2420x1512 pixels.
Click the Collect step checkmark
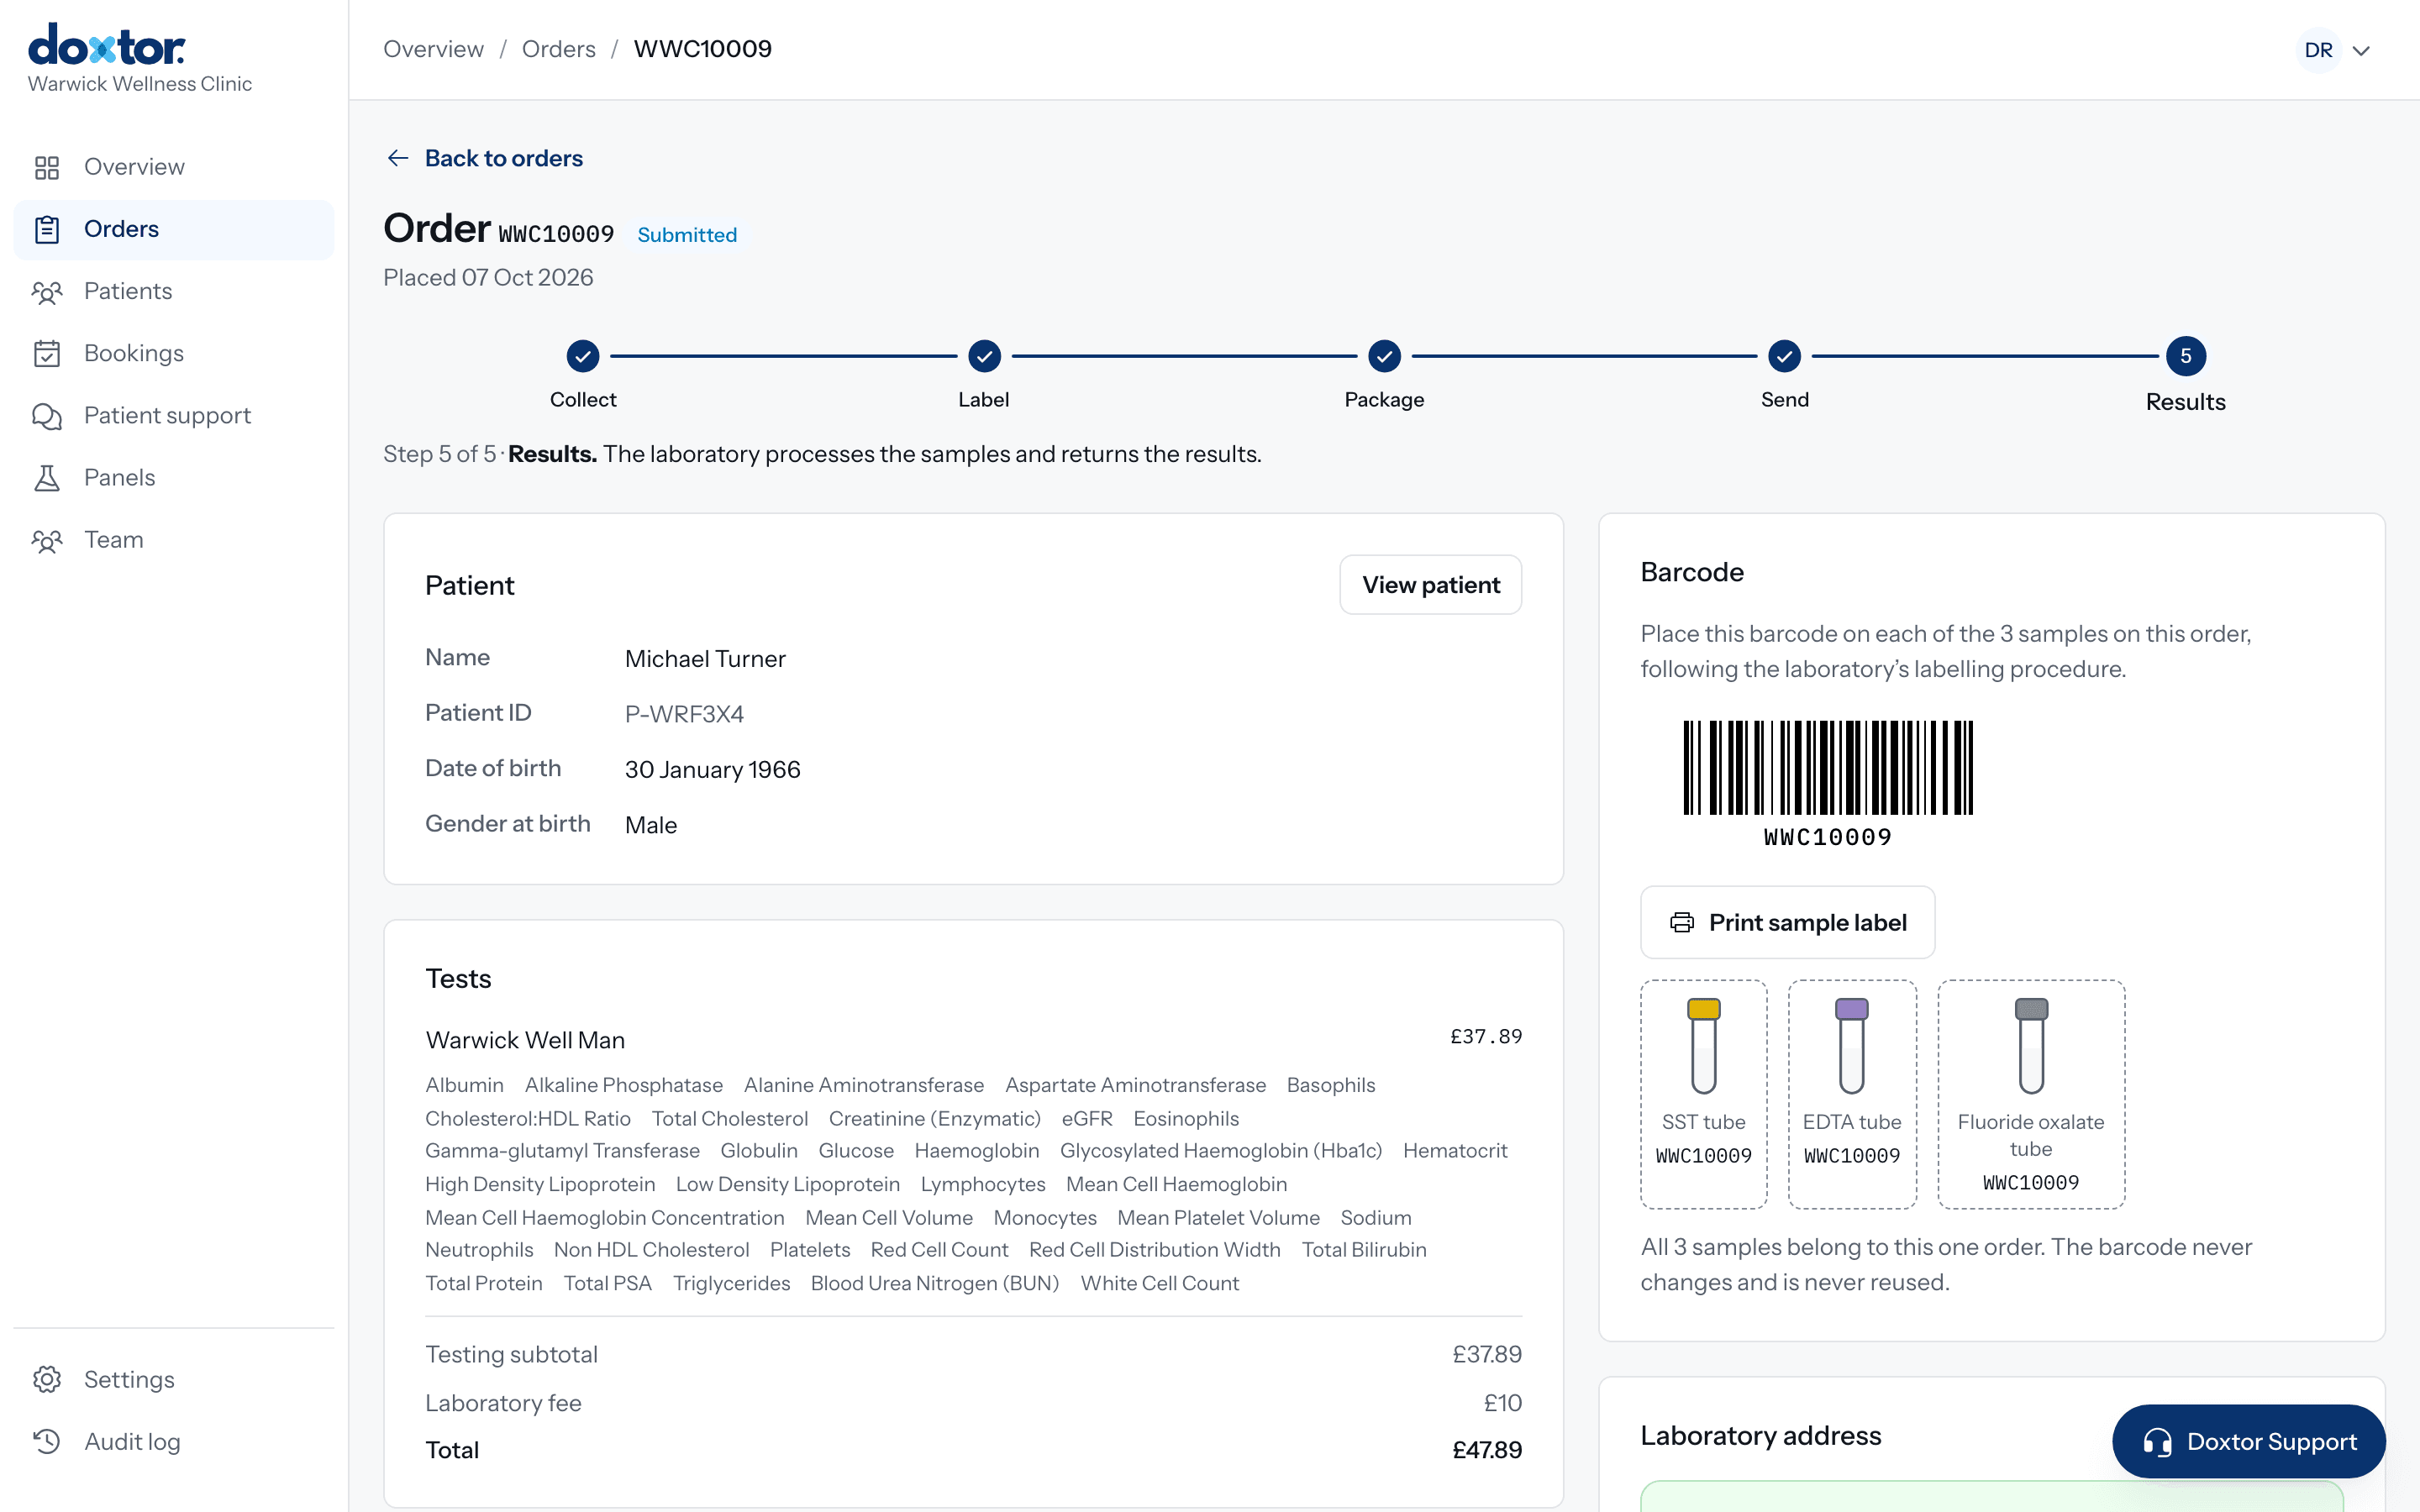coord(583,356)
